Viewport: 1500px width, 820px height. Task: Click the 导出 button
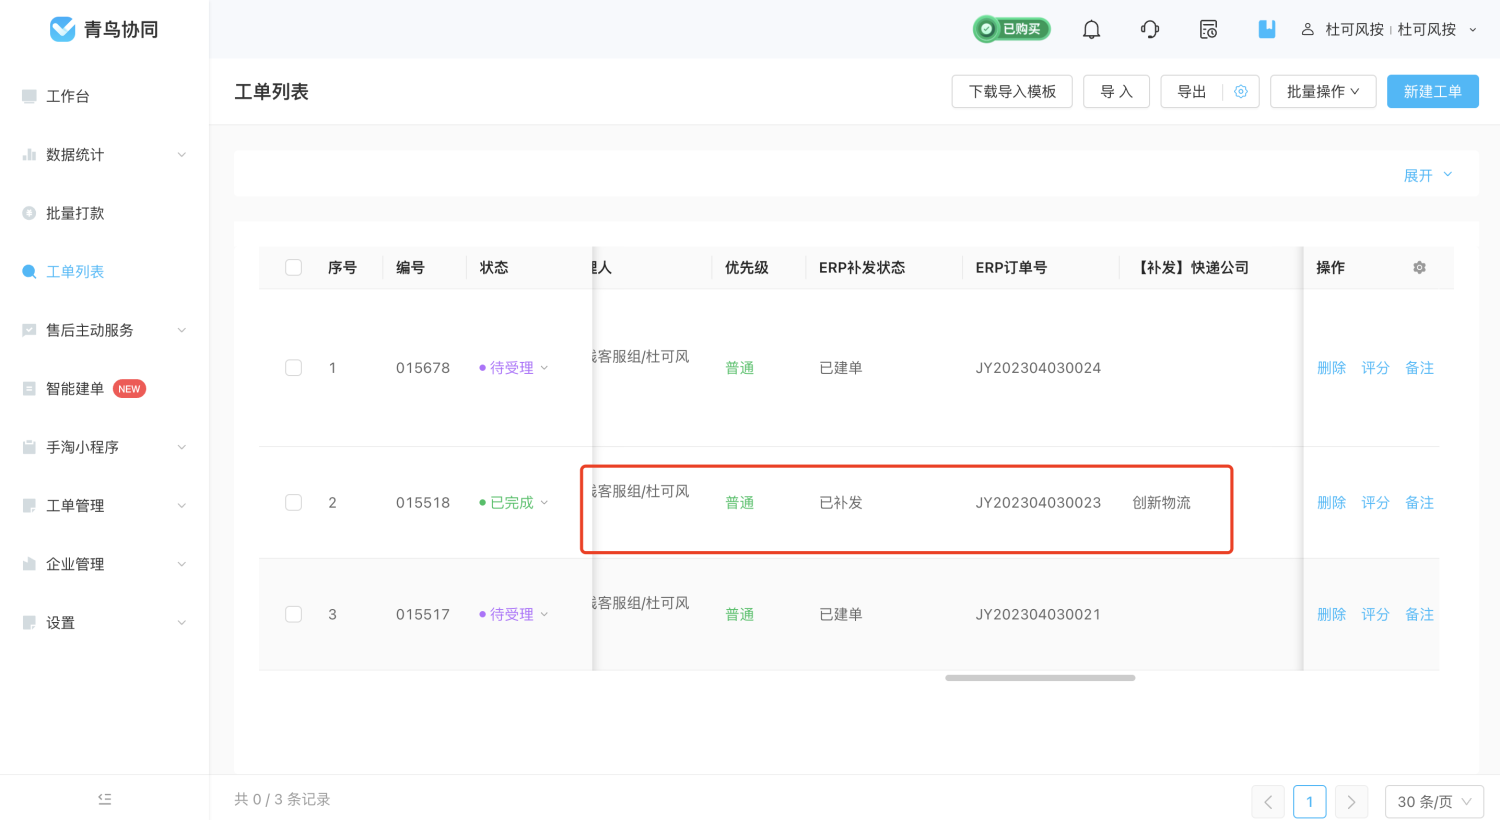[1192, 91]
